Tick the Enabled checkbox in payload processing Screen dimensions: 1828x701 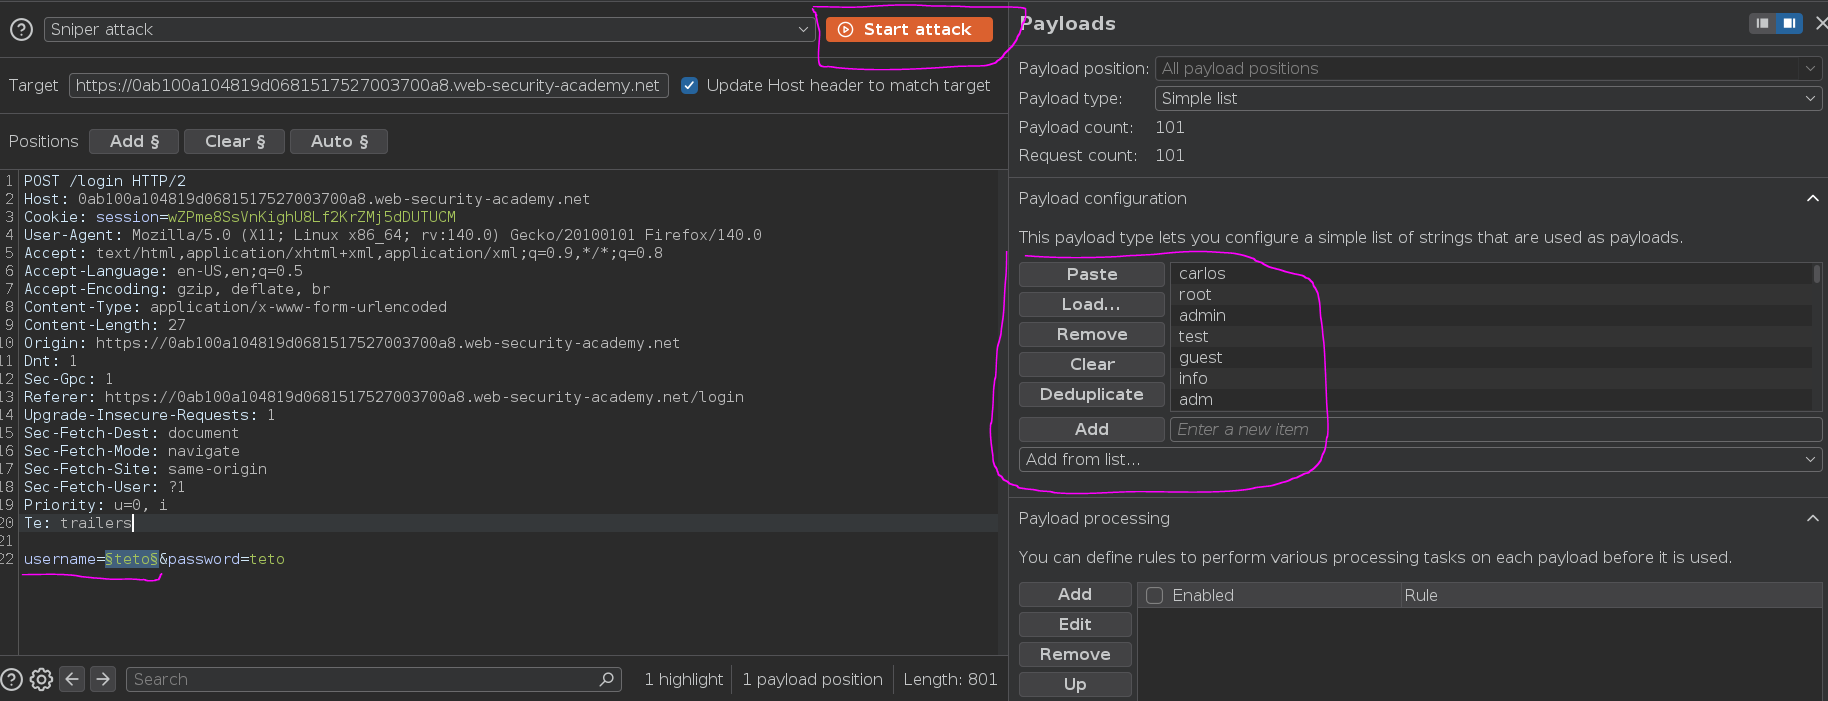coord(1154,595)
